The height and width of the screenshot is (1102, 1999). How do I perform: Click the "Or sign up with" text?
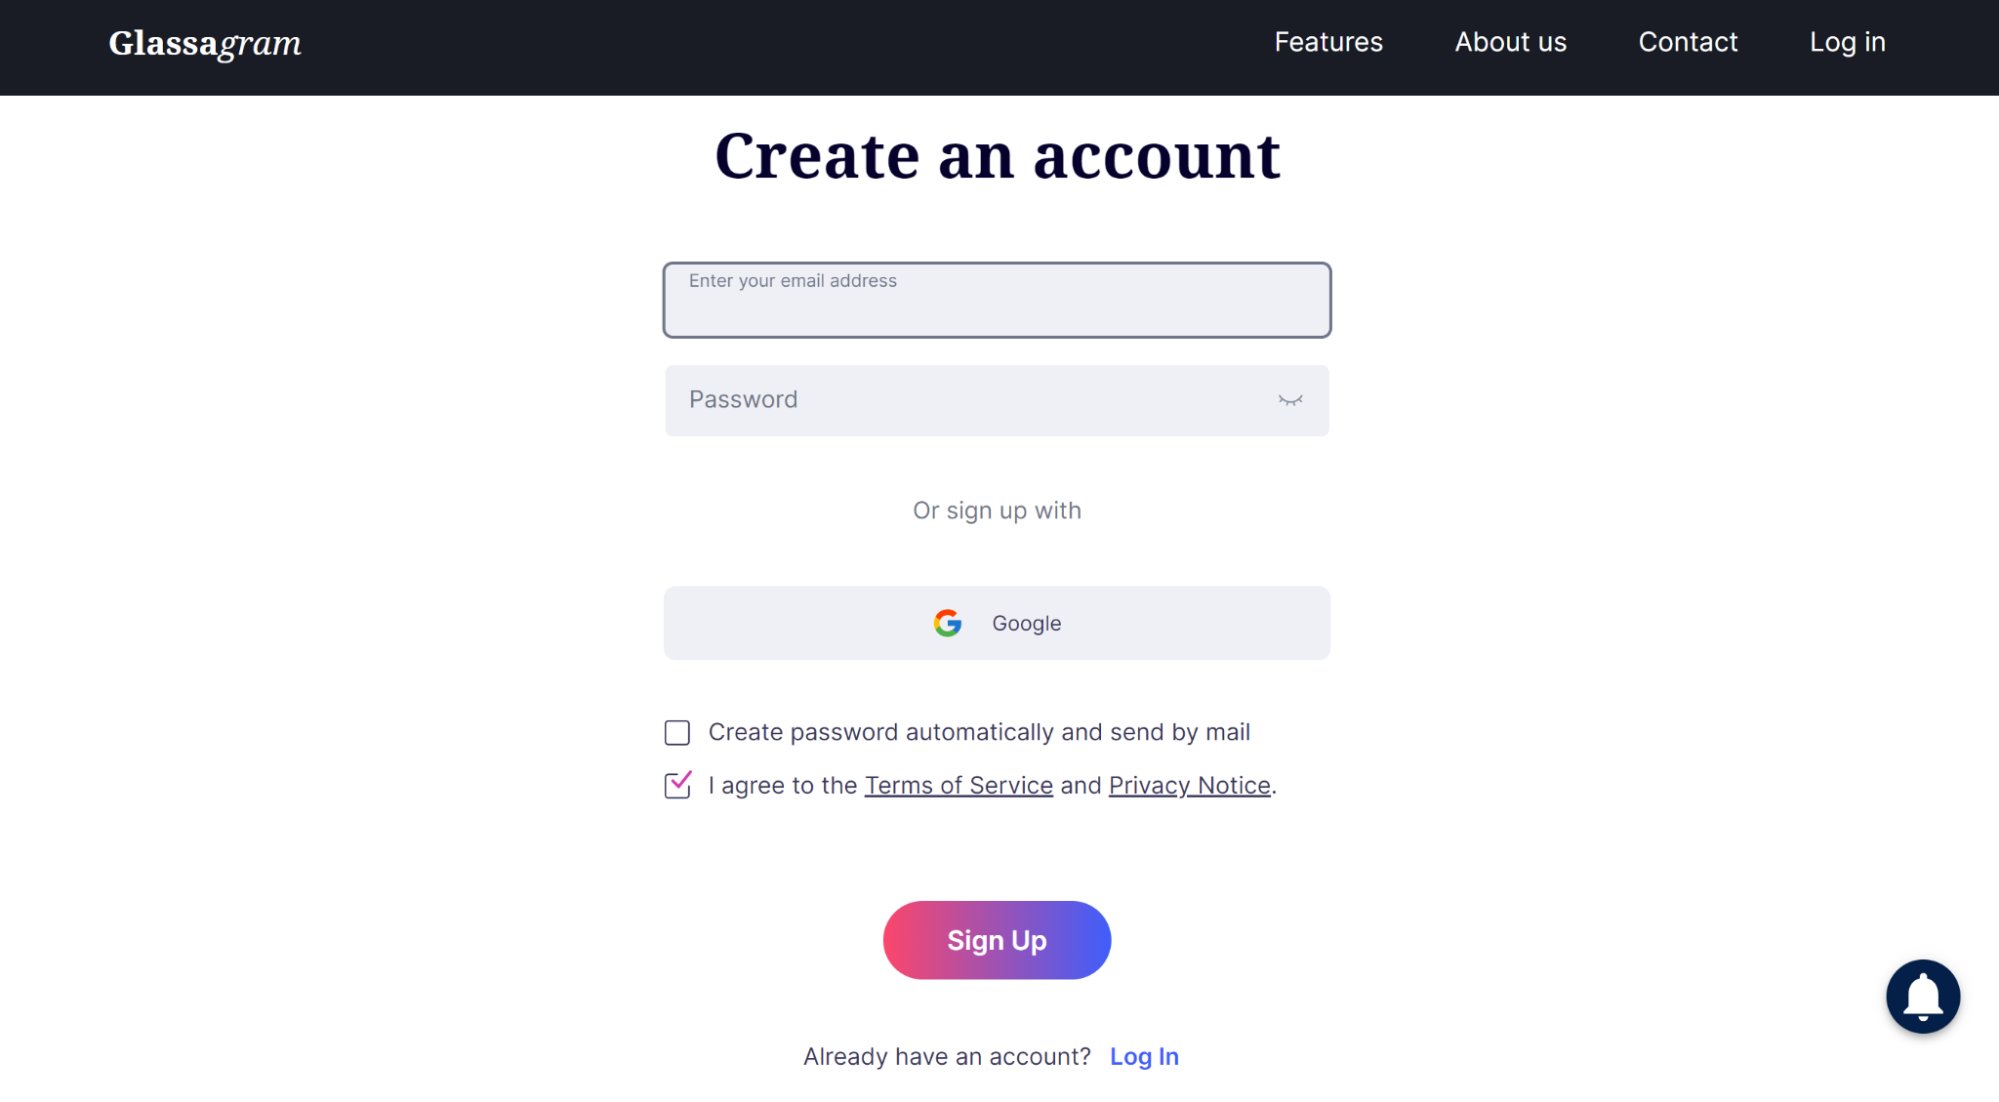coord(997,511)
